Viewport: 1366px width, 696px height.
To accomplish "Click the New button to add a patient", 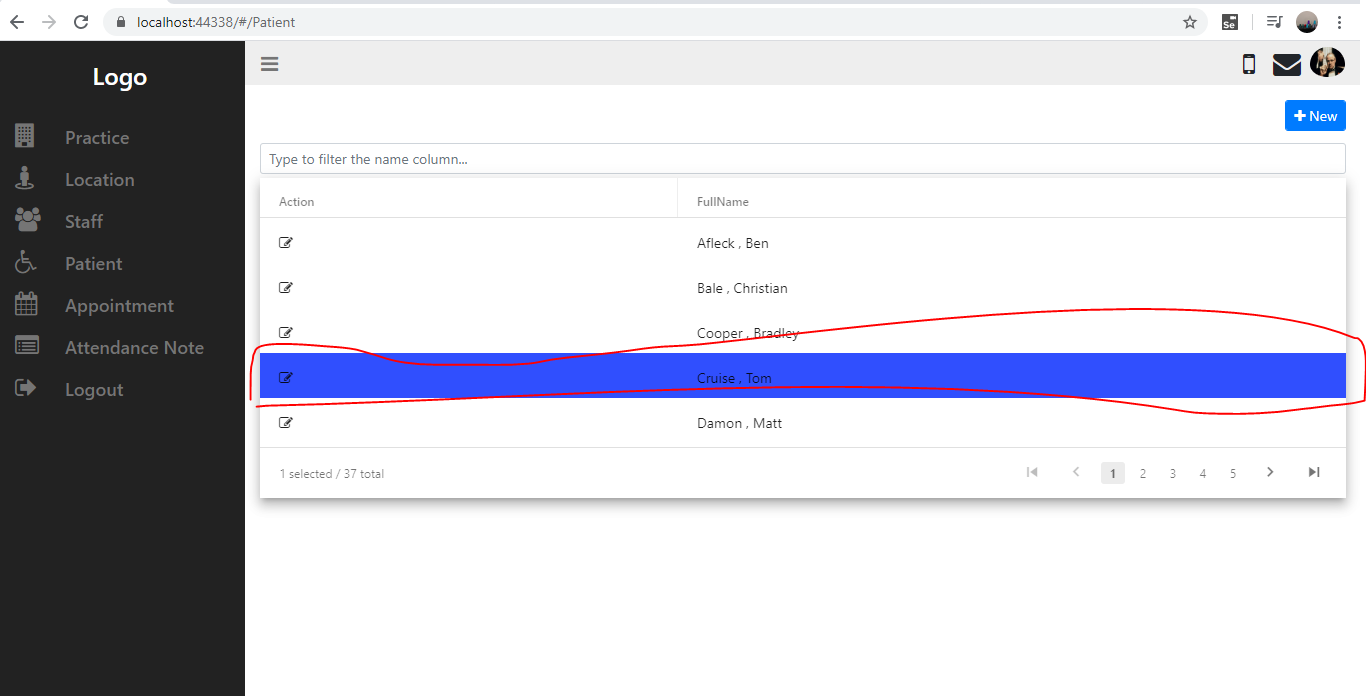I will click(x=1315, y=115).
